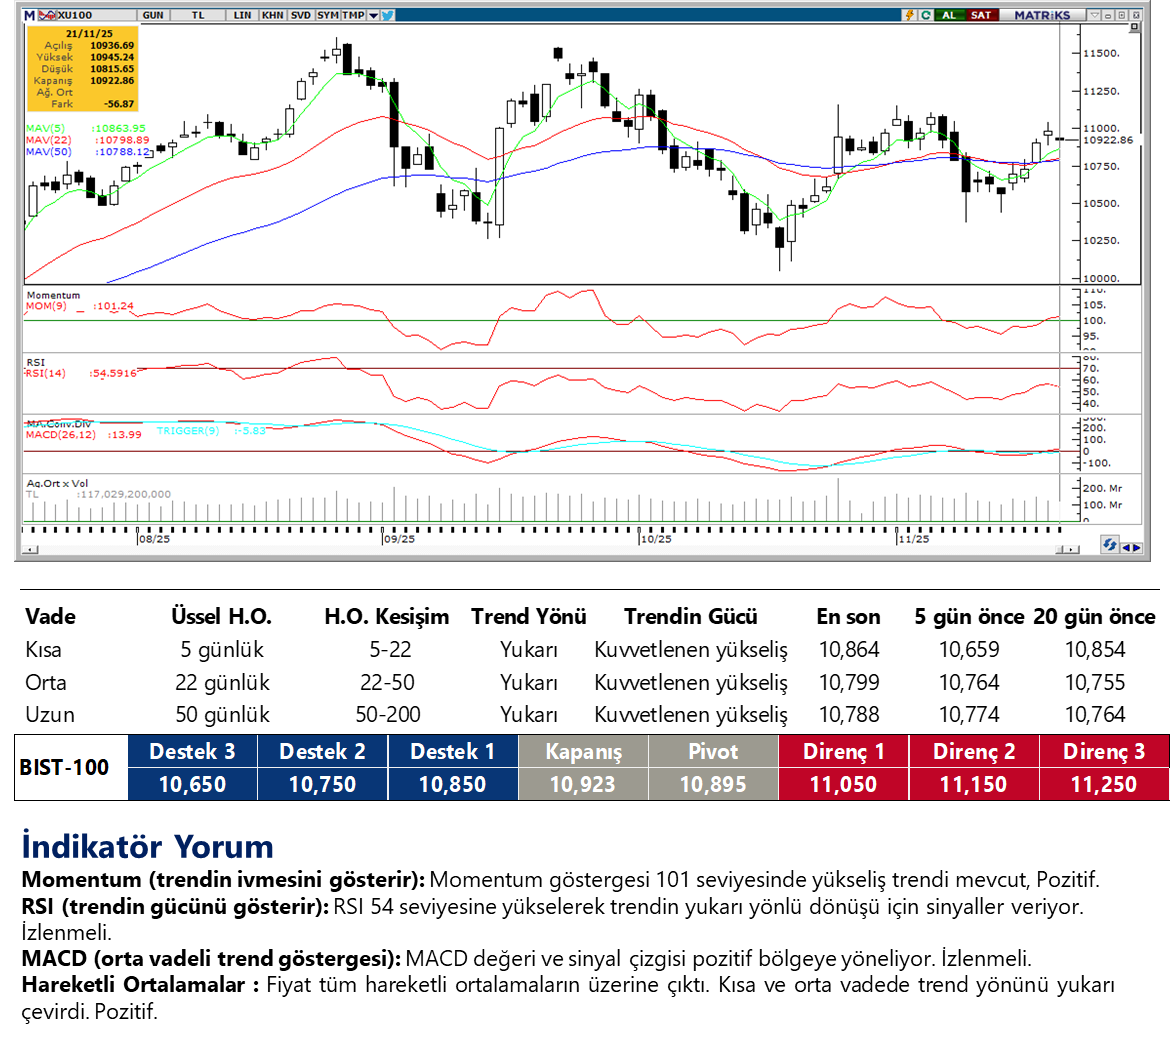Toggle the KHN chart option

[272, 15]
